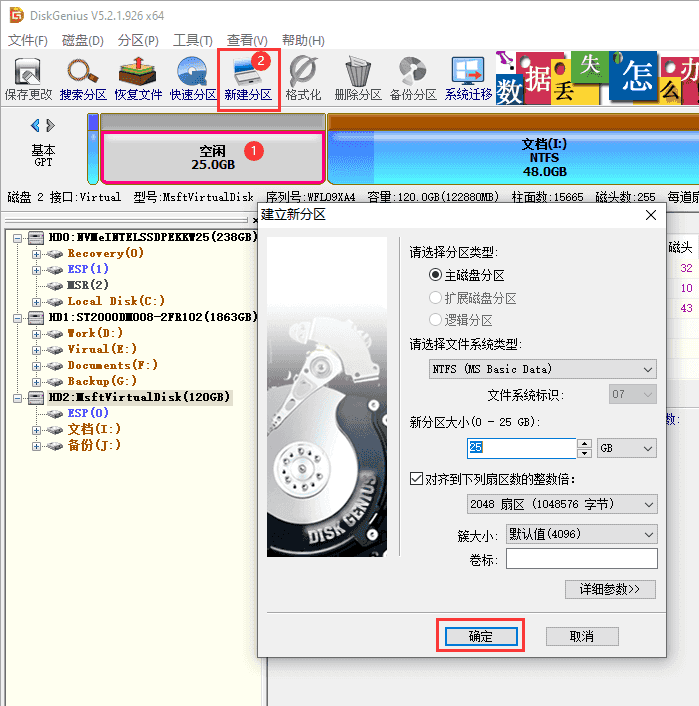Select 文档(I:) partition in tree

(x=94, y=429)
